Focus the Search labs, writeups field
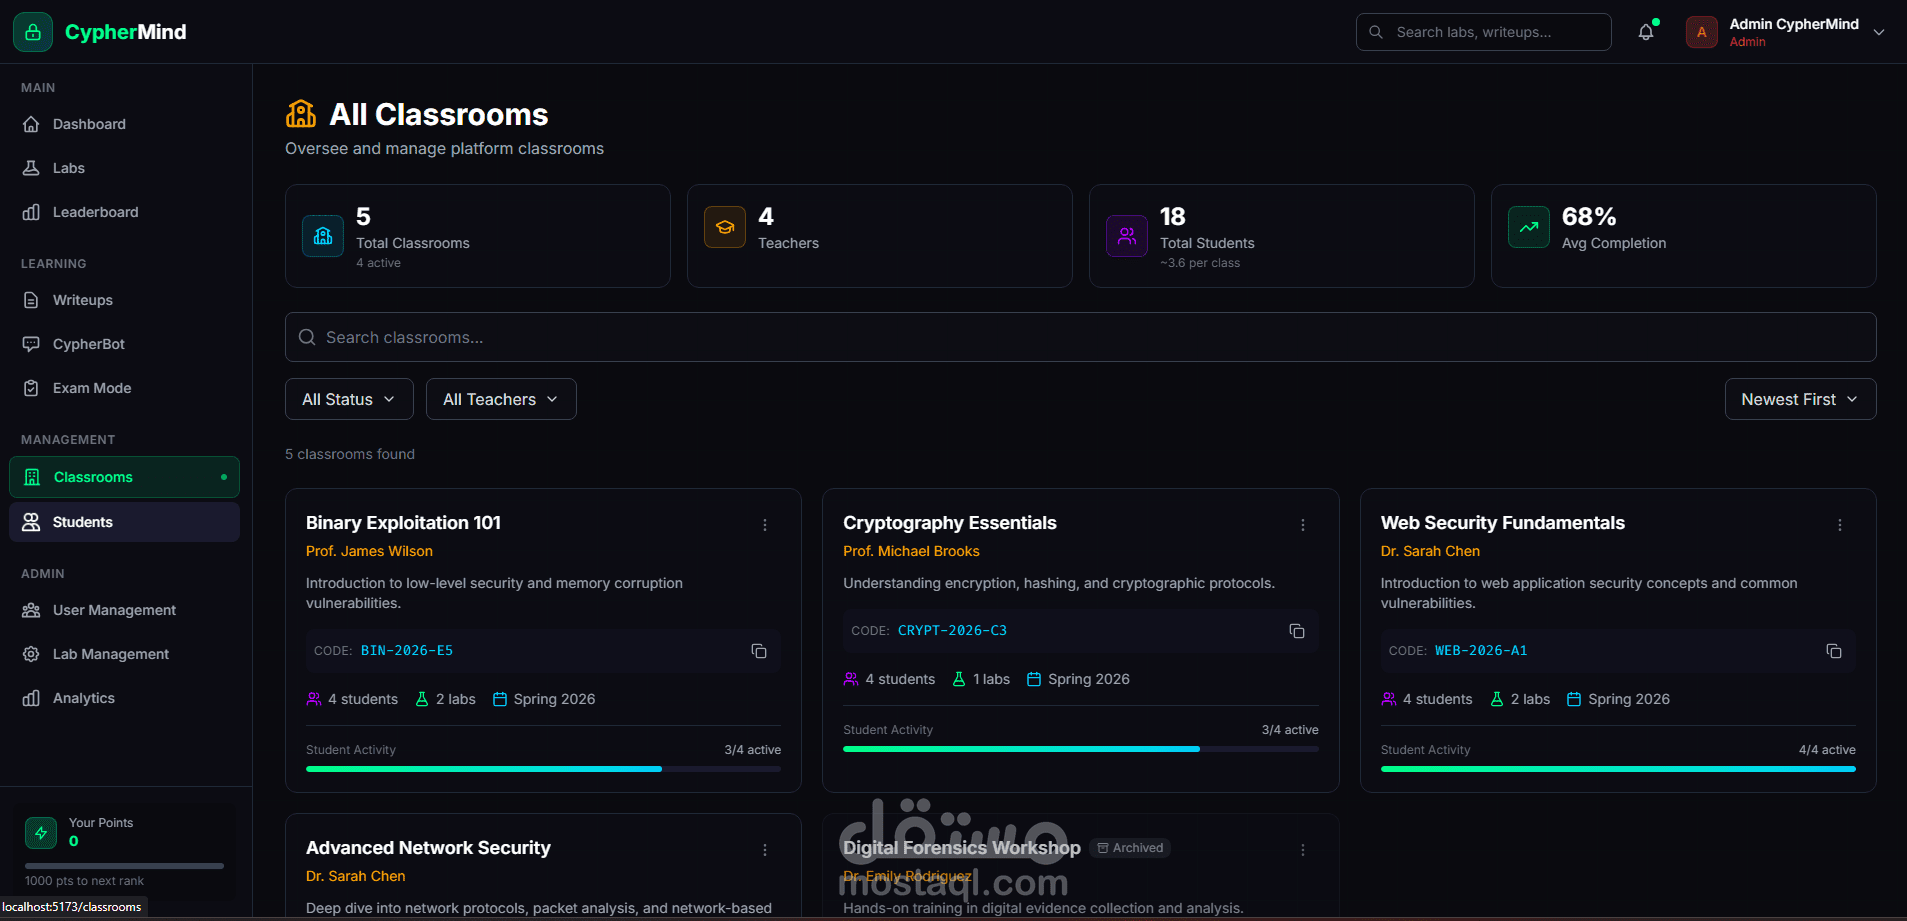 point(1483,32)
